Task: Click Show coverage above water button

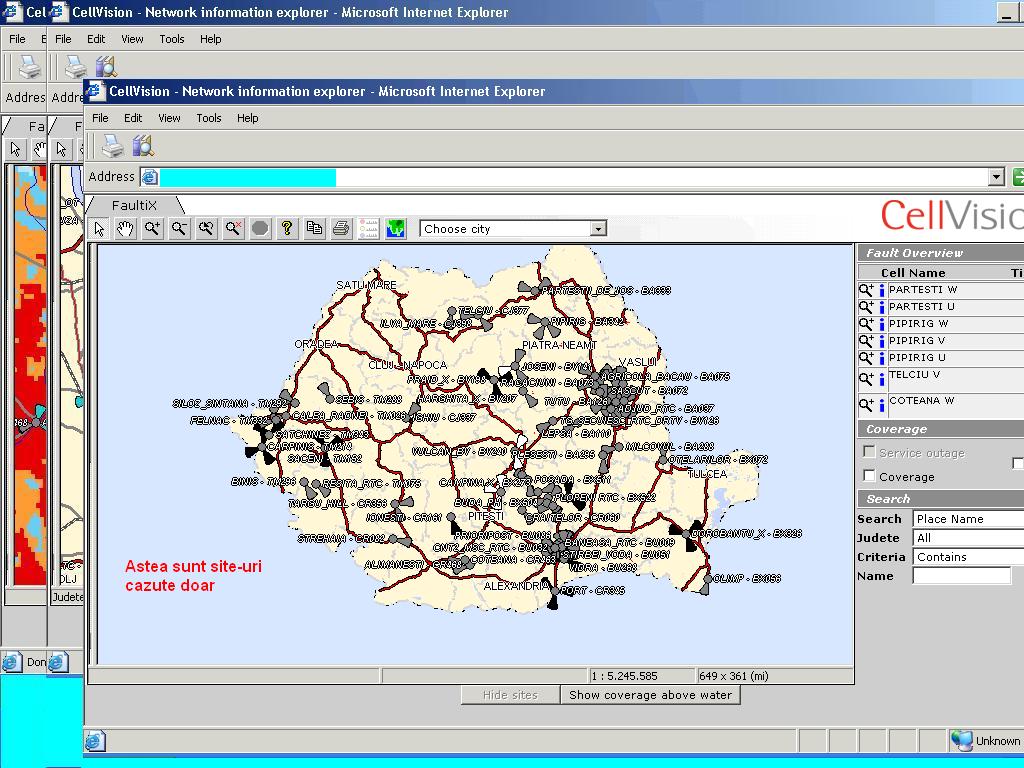Action: click(x=650, y=695)
